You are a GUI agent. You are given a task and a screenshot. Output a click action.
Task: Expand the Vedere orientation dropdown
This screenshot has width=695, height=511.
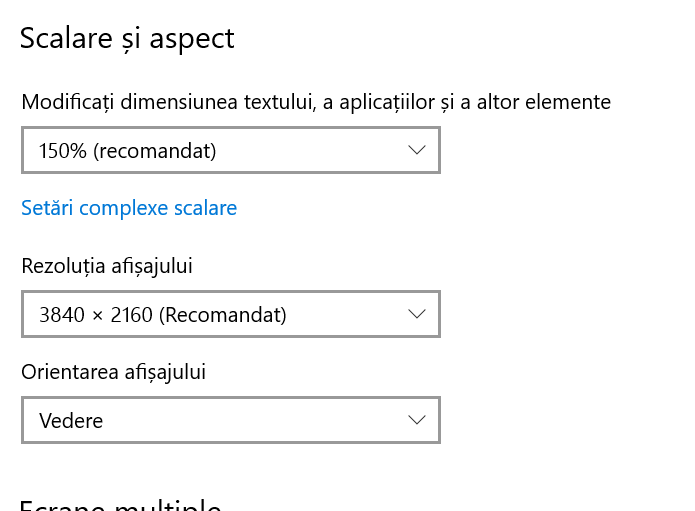(x=230, y=421)
